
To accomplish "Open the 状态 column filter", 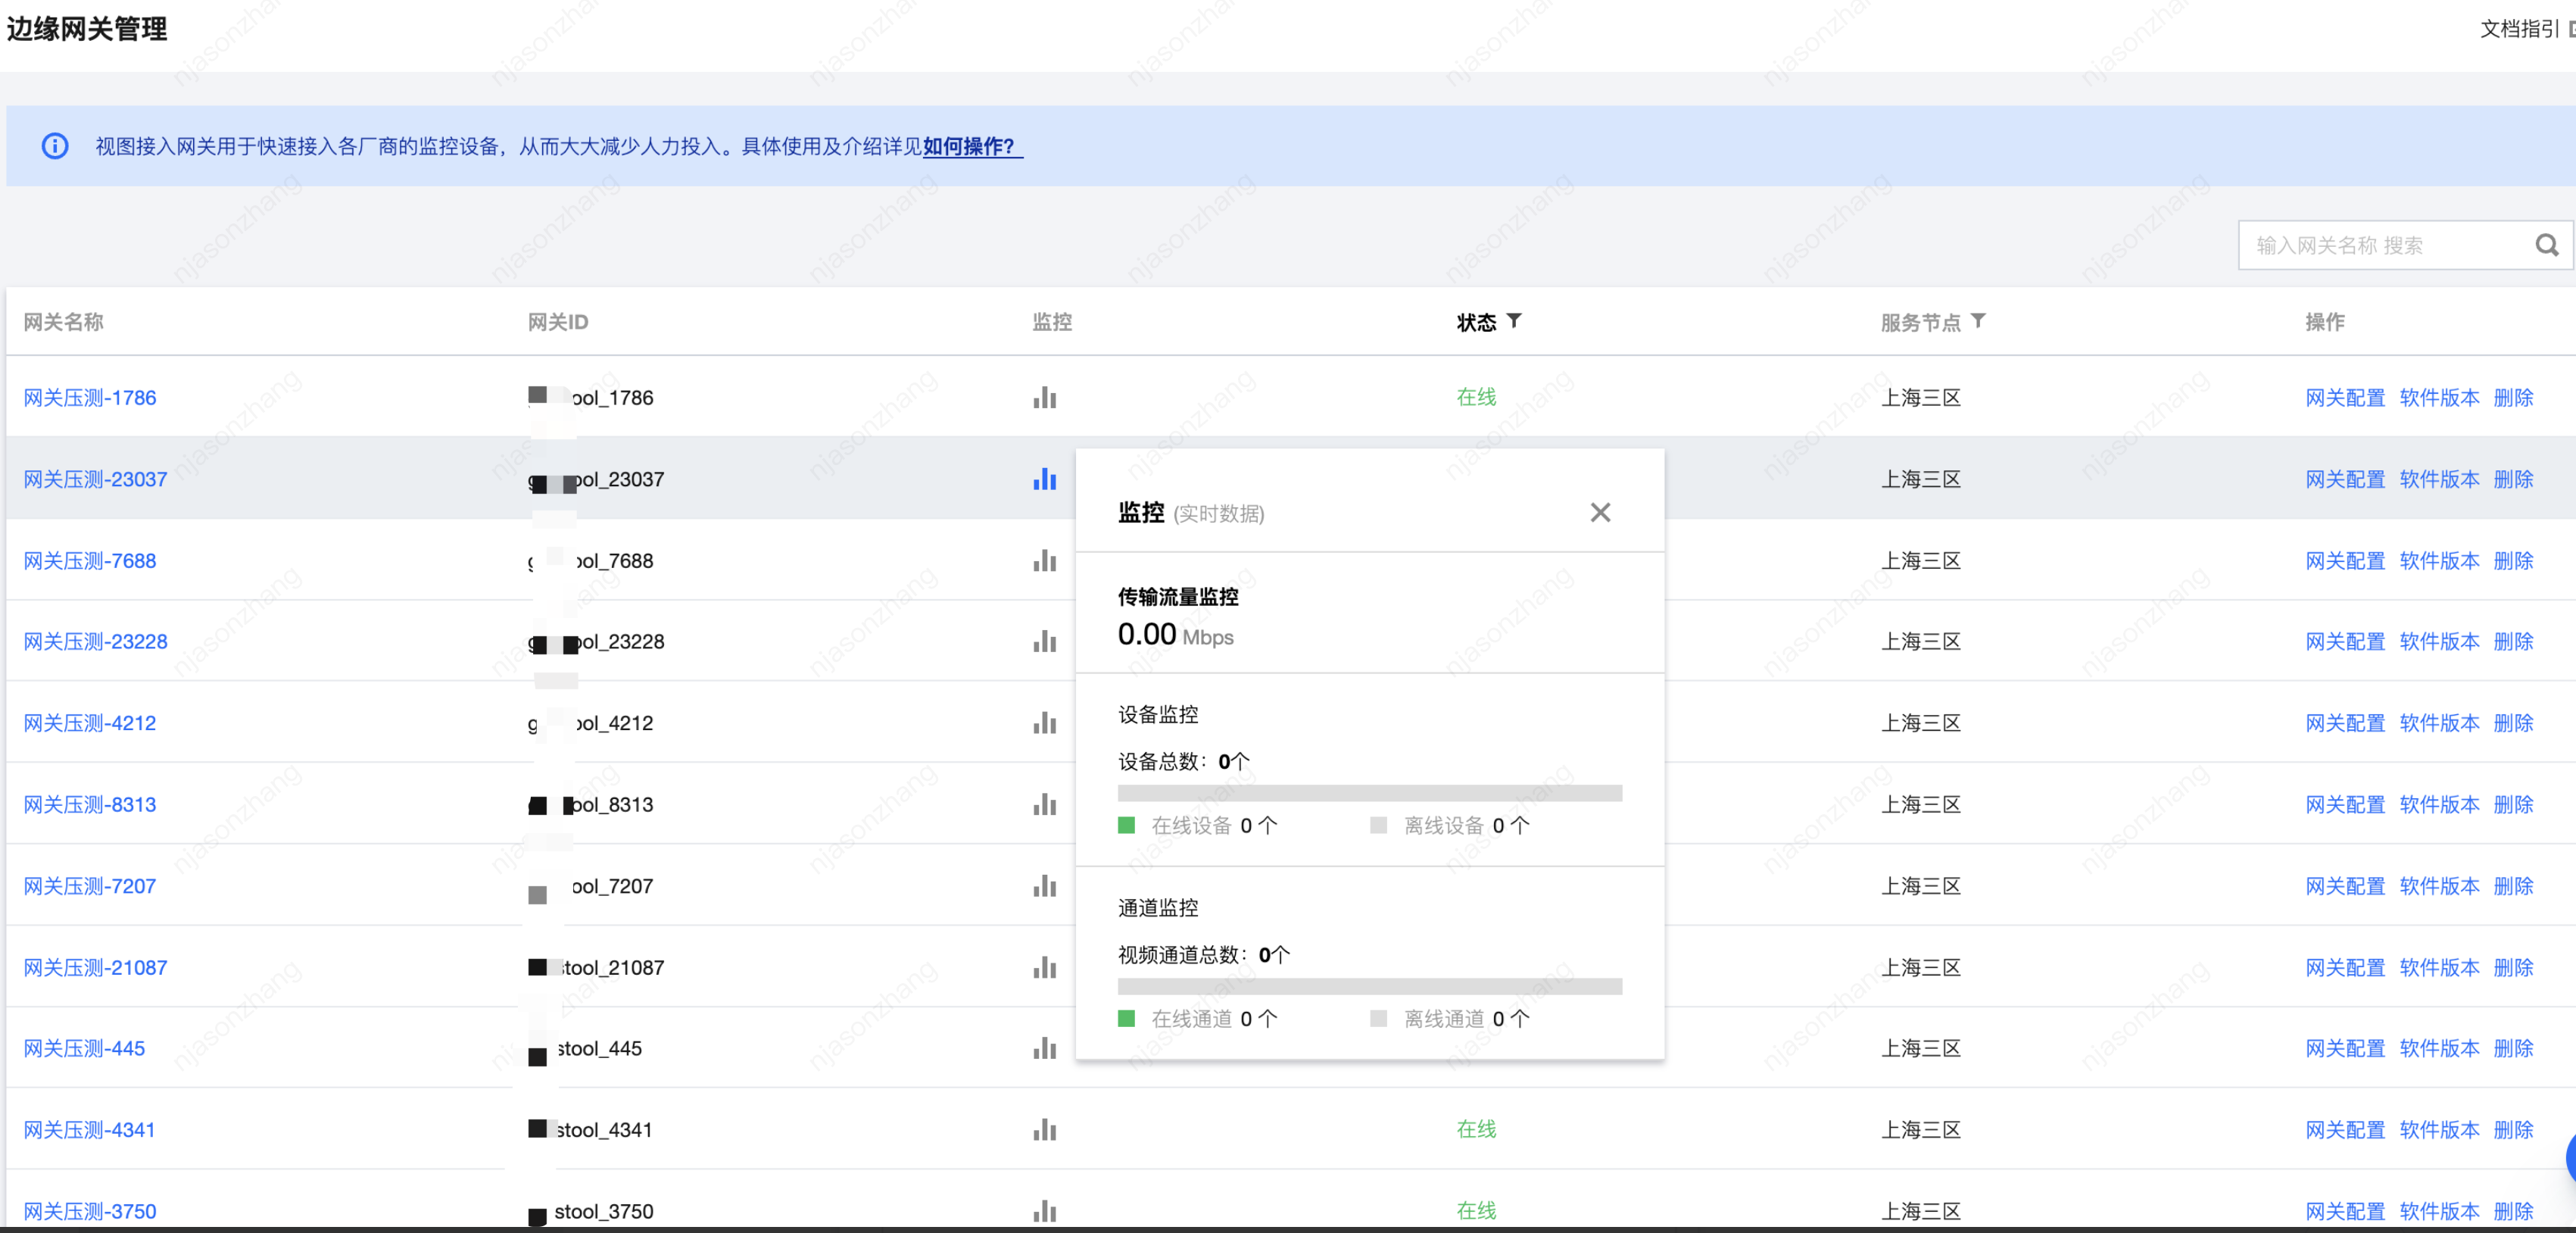I will pos(1514,321).
